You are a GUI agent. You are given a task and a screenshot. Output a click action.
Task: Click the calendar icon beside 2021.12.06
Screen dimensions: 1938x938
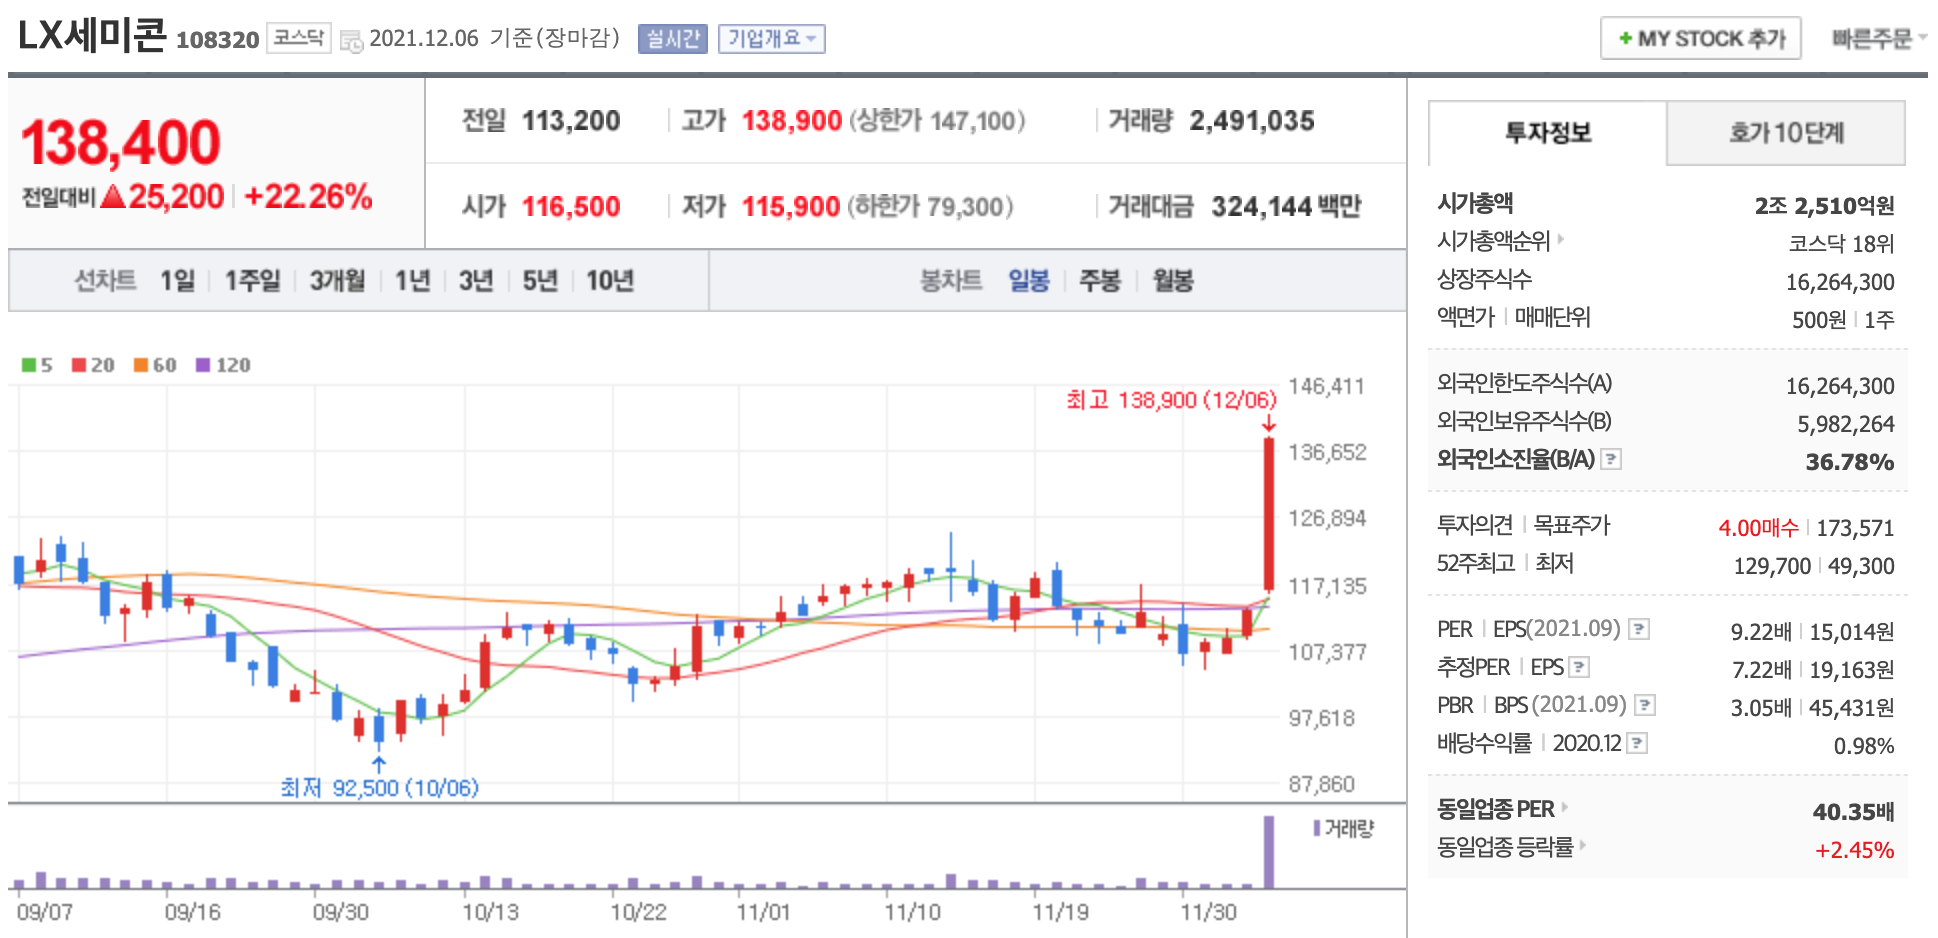coord(351,41)
